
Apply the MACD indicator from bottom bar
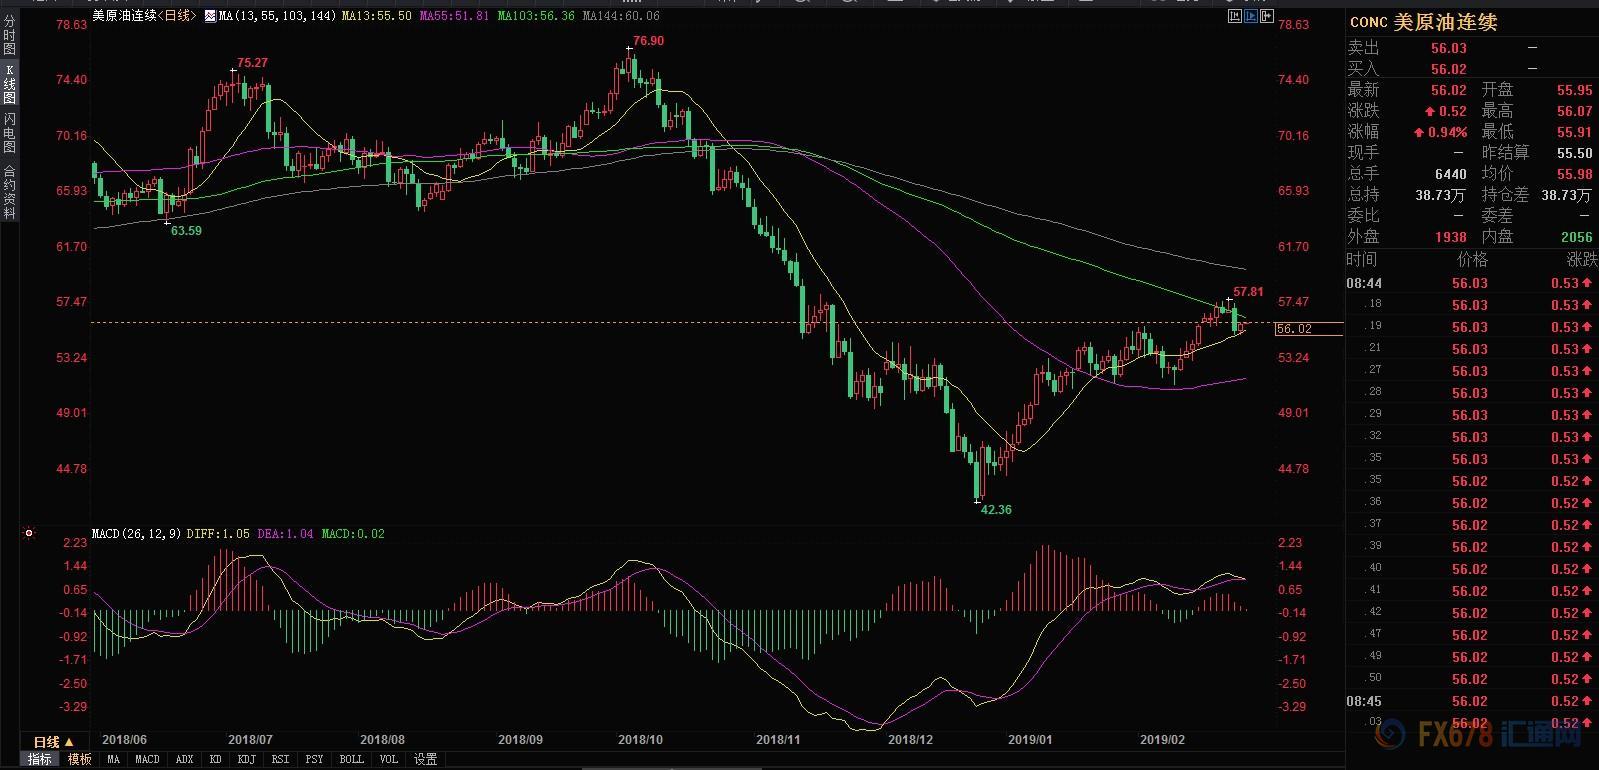click(147, 759)
